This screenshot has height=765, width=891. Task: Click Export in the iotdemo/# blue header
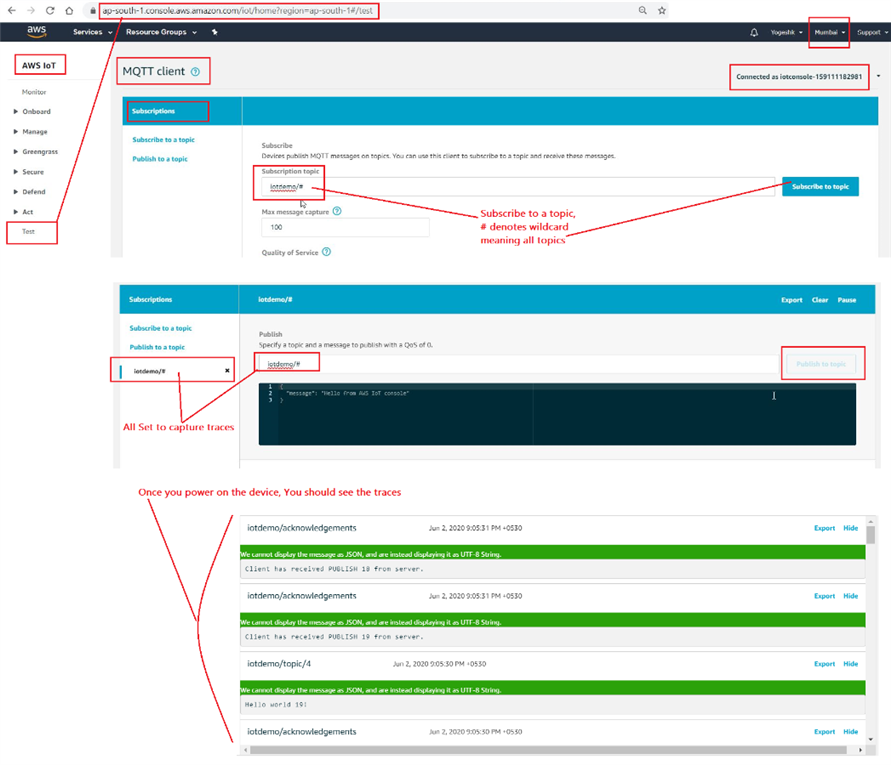point(792,300)
